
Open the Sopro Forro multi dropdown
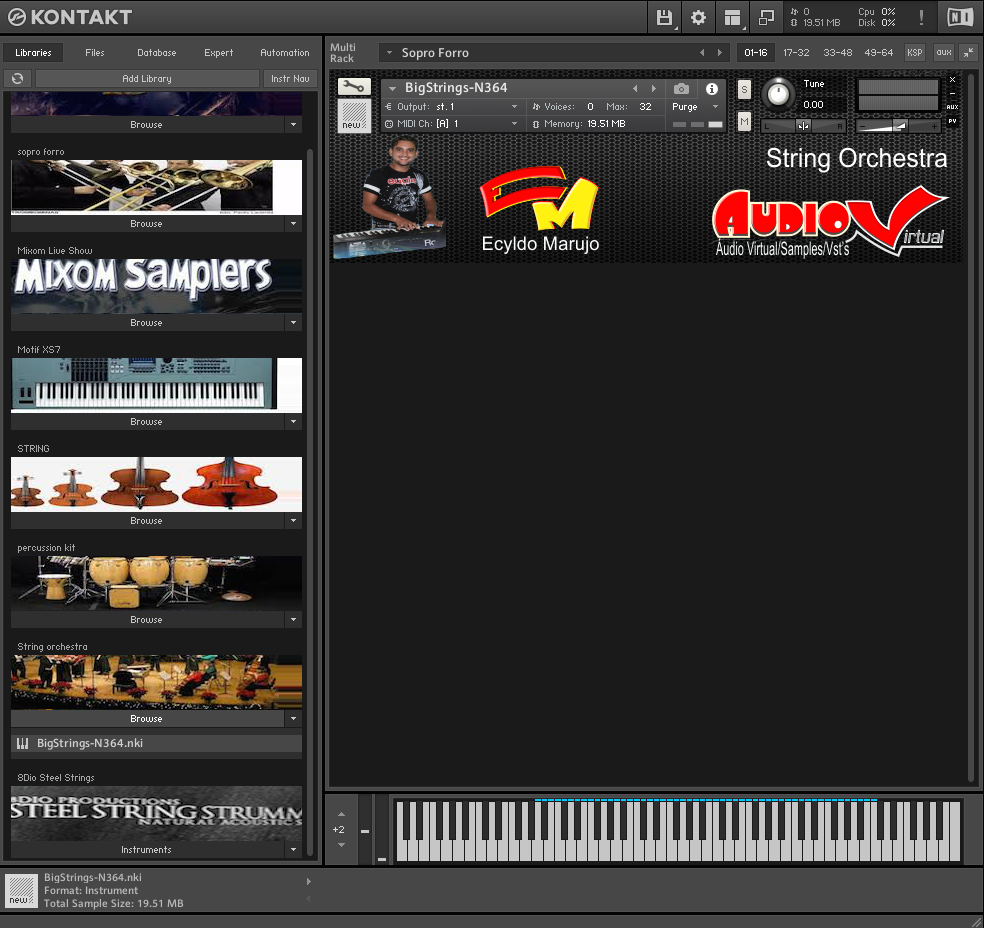389,53
